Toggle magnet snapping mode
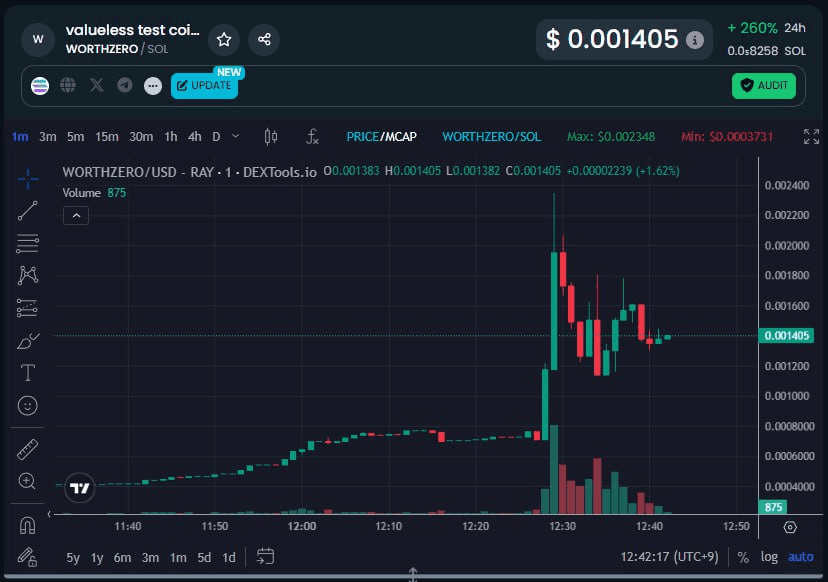This screenshot has height=582, width=828. (x=27, y=525)
